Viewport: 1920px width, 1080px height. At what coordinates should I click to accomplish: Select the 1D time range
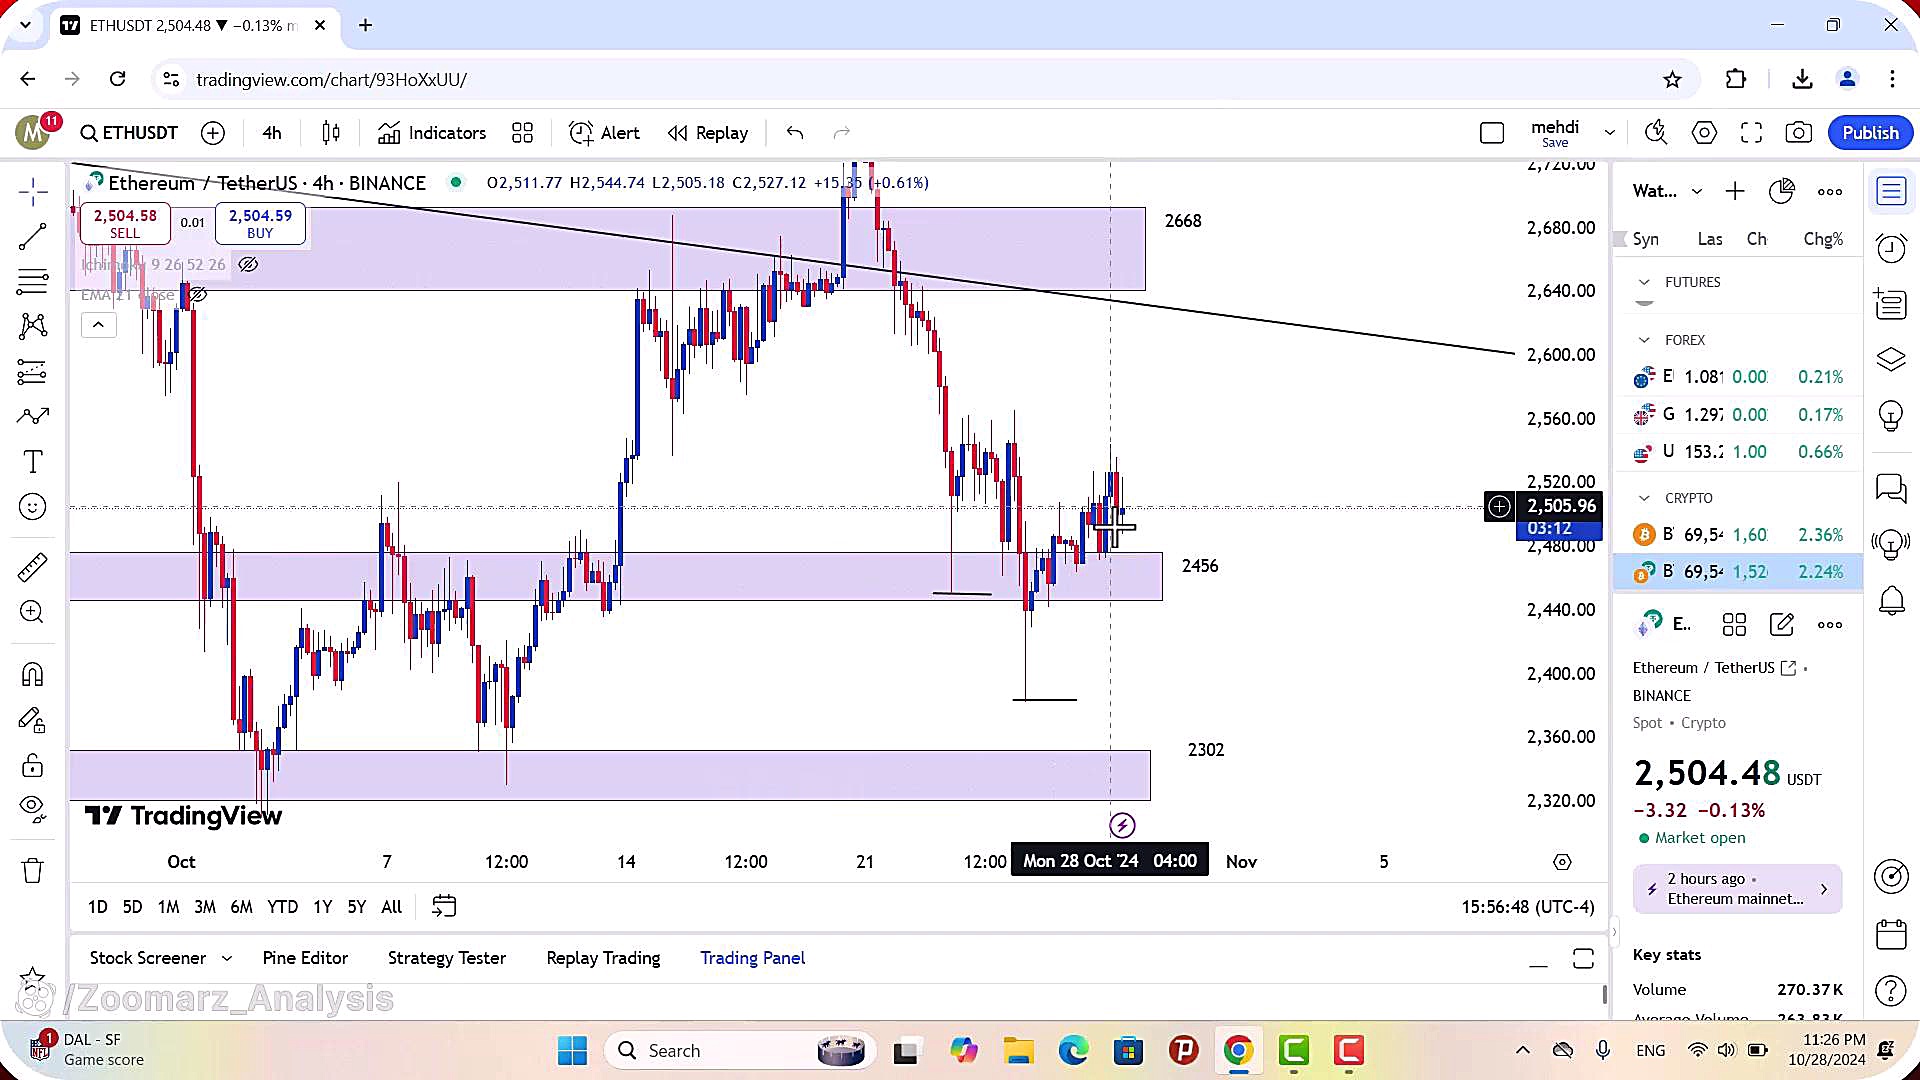(x=97, y=907)
